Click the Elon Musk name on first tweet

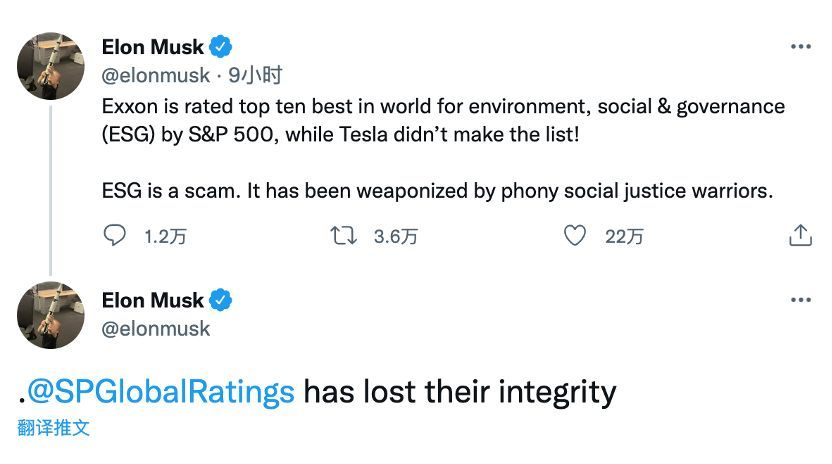click(x=152, y=47)
